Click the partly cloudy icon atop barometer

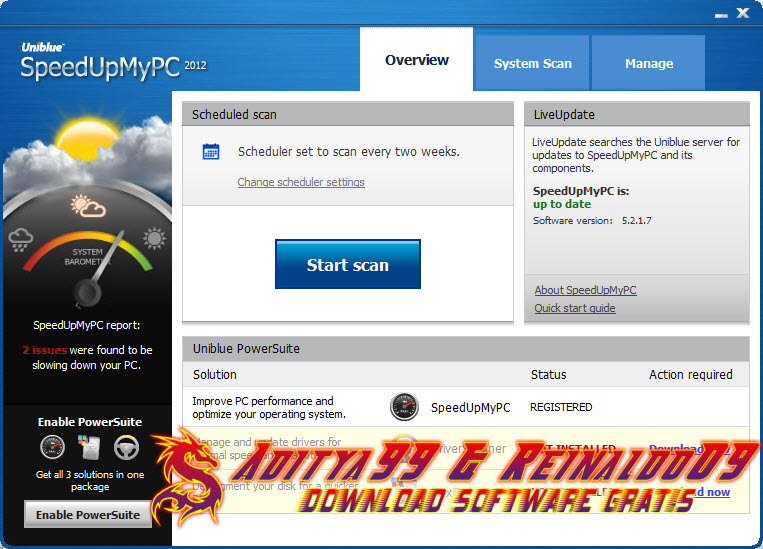pos(88,206)
